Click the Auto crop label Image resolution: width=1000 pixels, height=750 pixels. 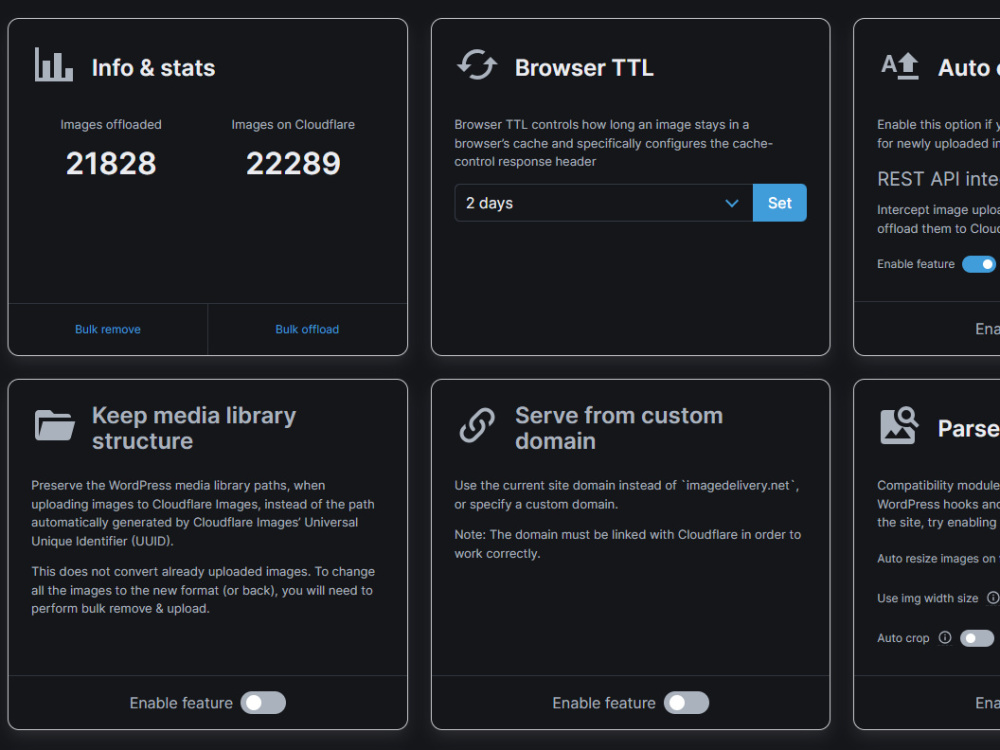(x=903, y=638)
